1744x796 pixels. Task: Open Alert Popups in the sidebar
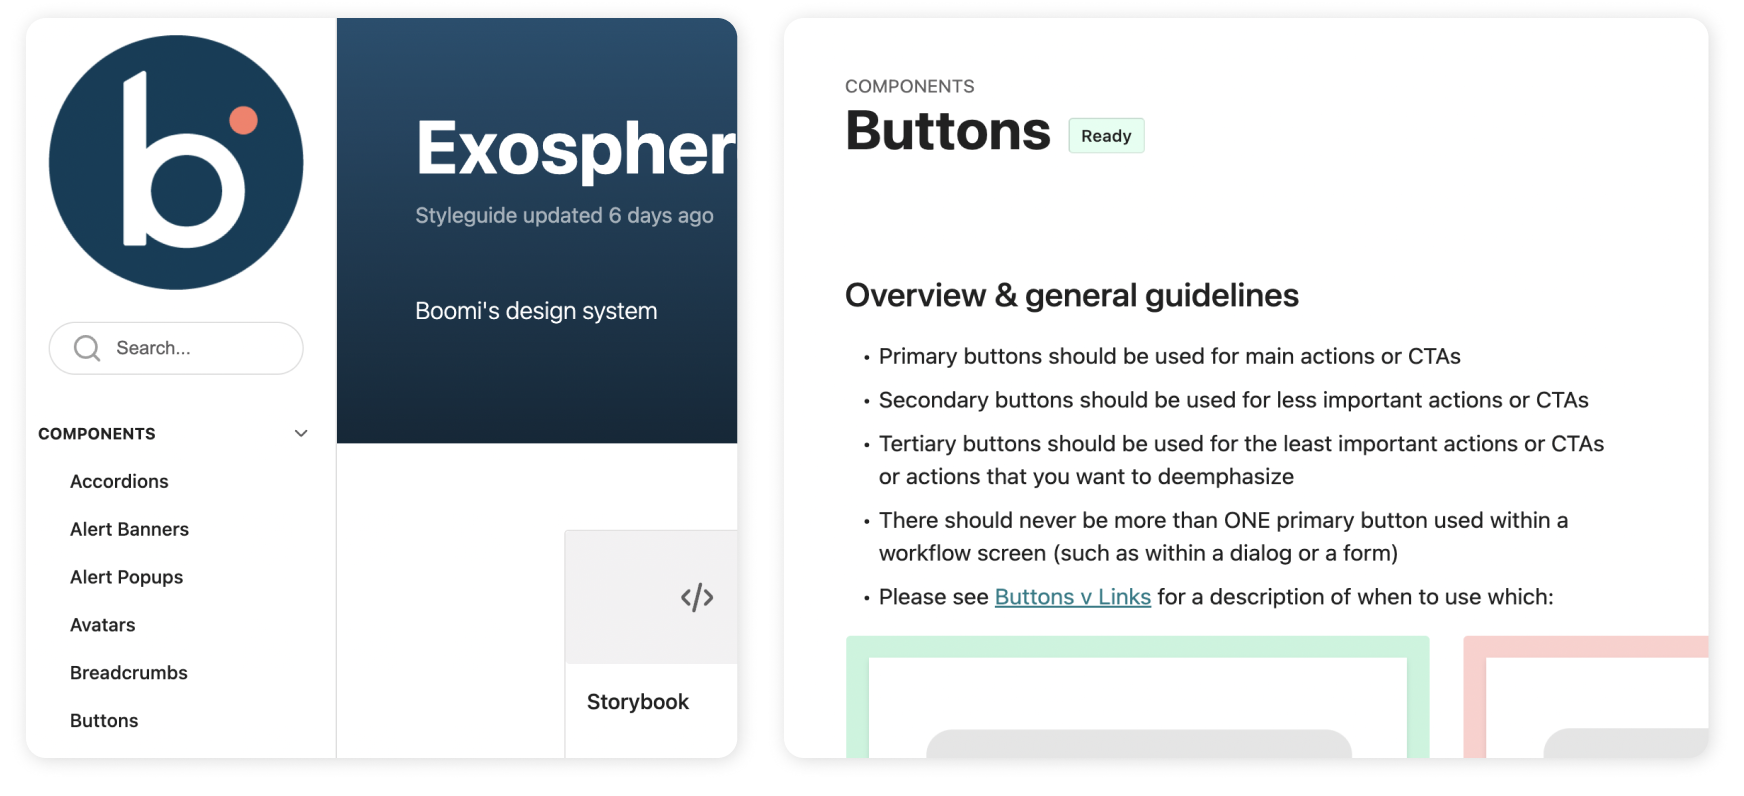[x=126, y=577]
